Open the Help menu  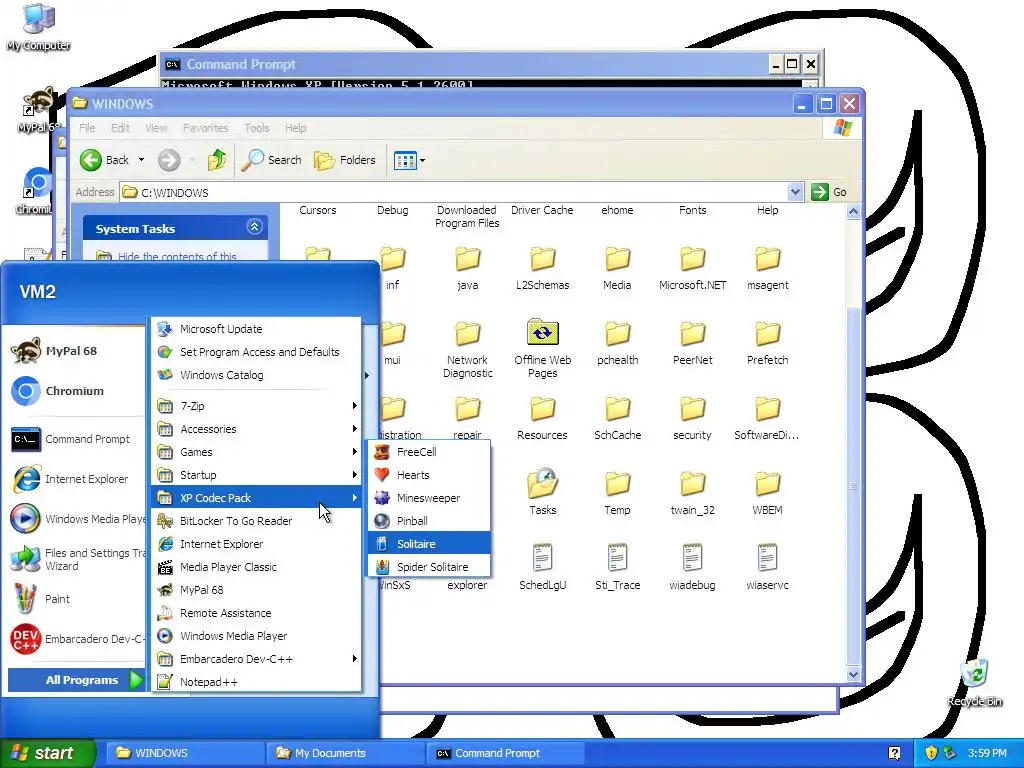tap(295, 128)
